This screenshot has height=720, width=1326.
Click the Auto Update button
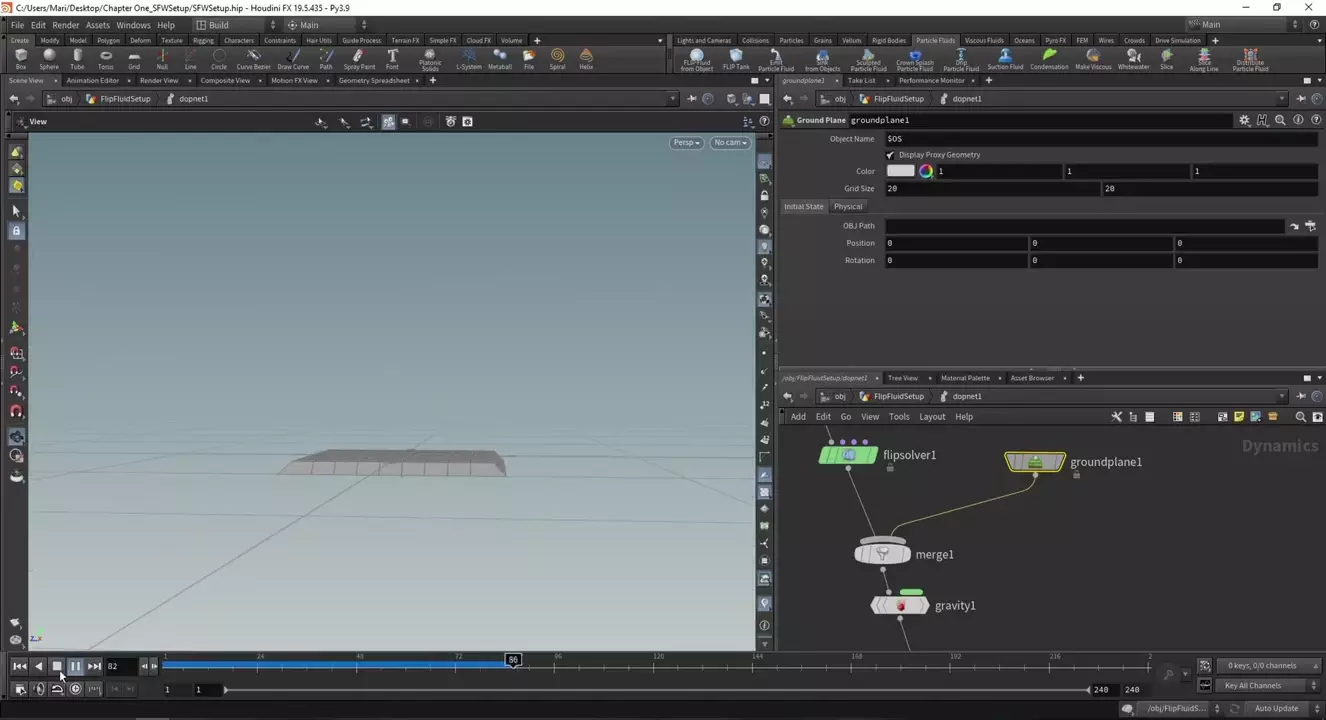(x=1276, y=708)
